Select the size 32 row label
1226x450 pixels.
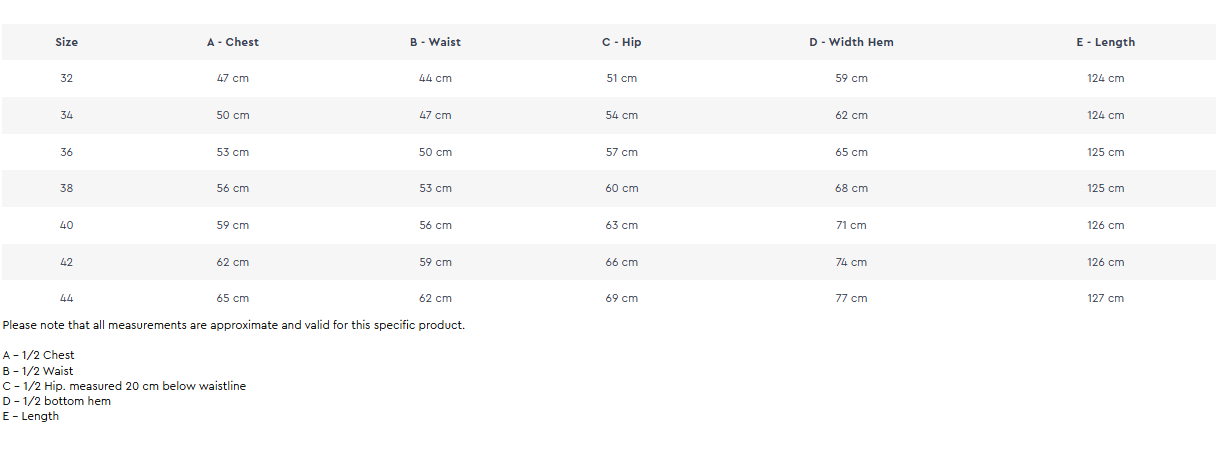click(66, 78)
